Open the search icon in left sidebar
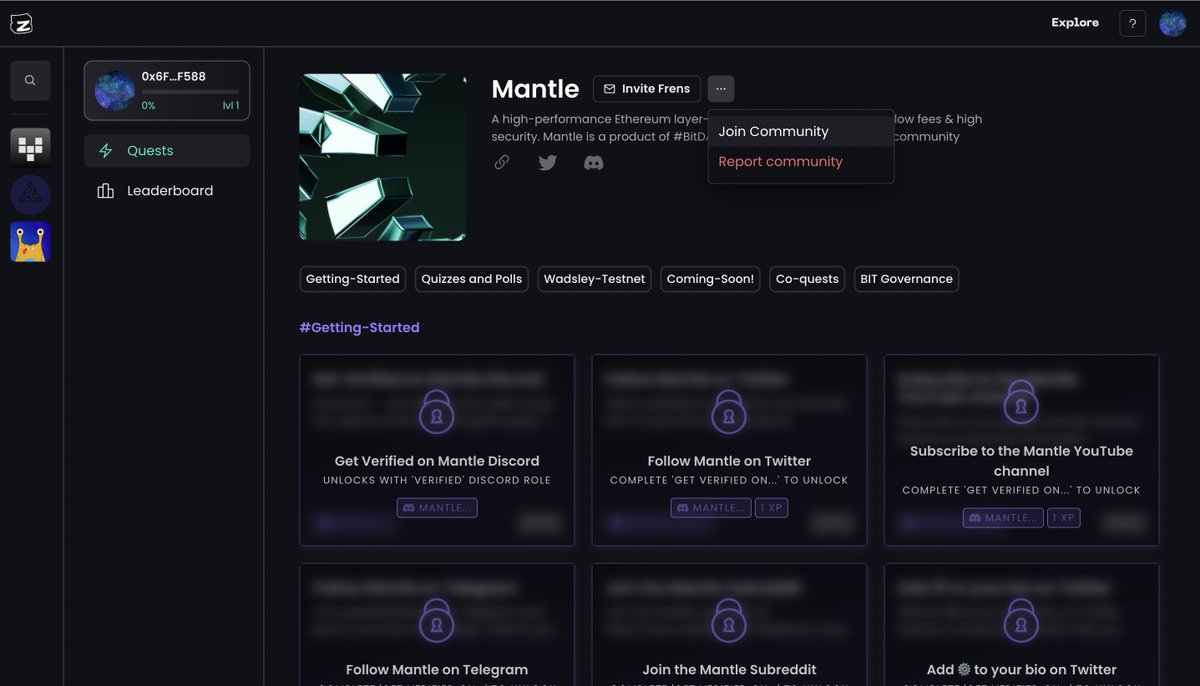Screen dimensions: 1200x686 pyautogui.click(x=30, y=80)
